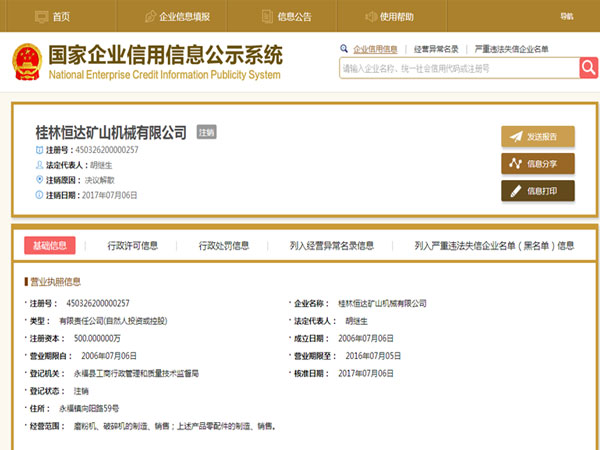Viewport: 600px width, 450px height.
Task: Open the 信息公告 menu item
Action: click(x=295, y=17)
